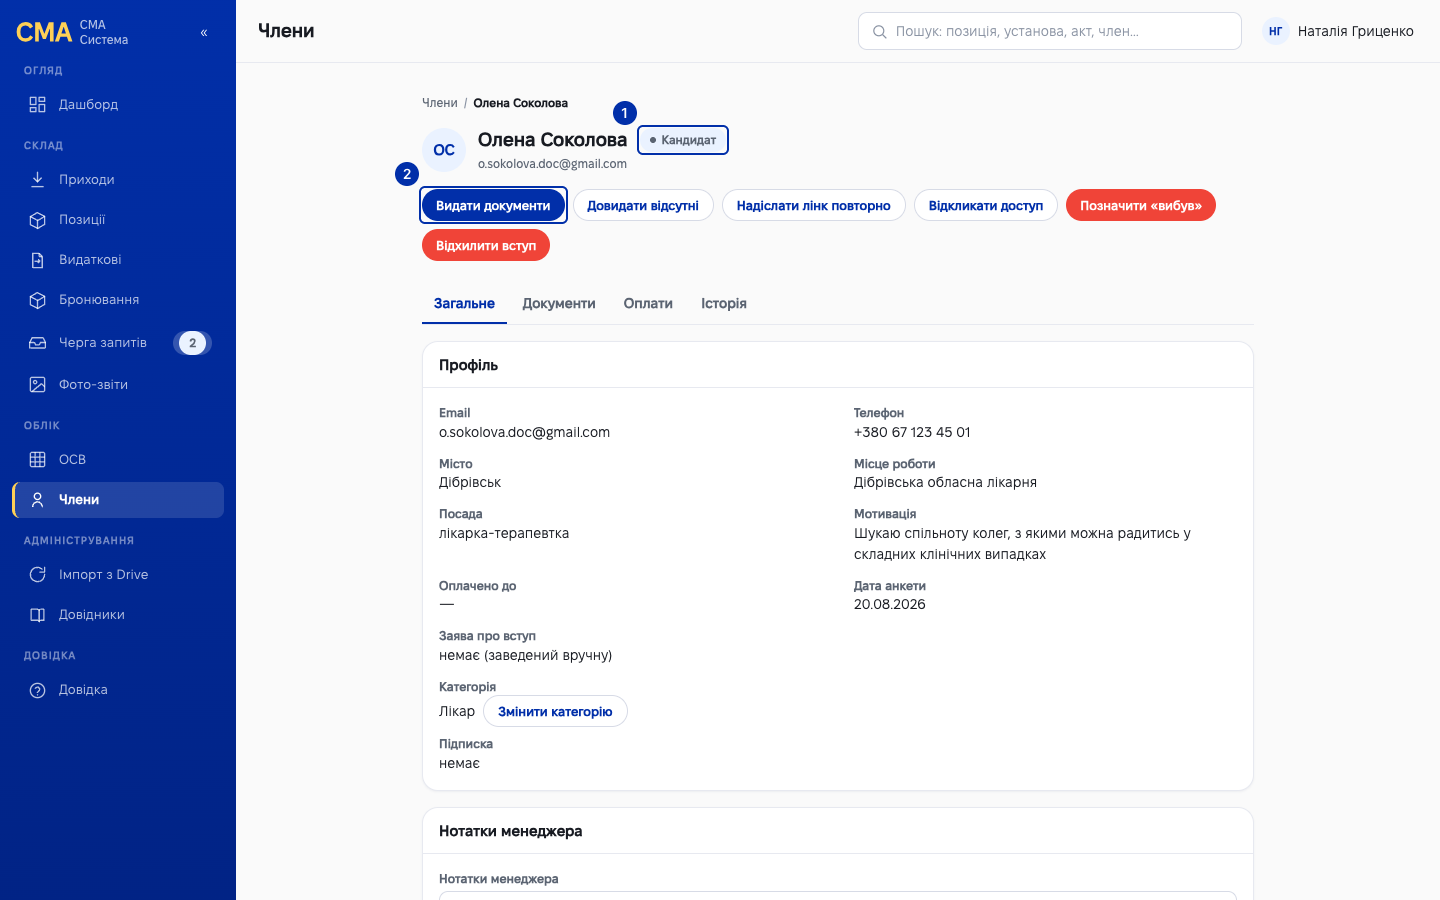Open Імпорт з Drive

pyautogui.click(x=118, y=575)
